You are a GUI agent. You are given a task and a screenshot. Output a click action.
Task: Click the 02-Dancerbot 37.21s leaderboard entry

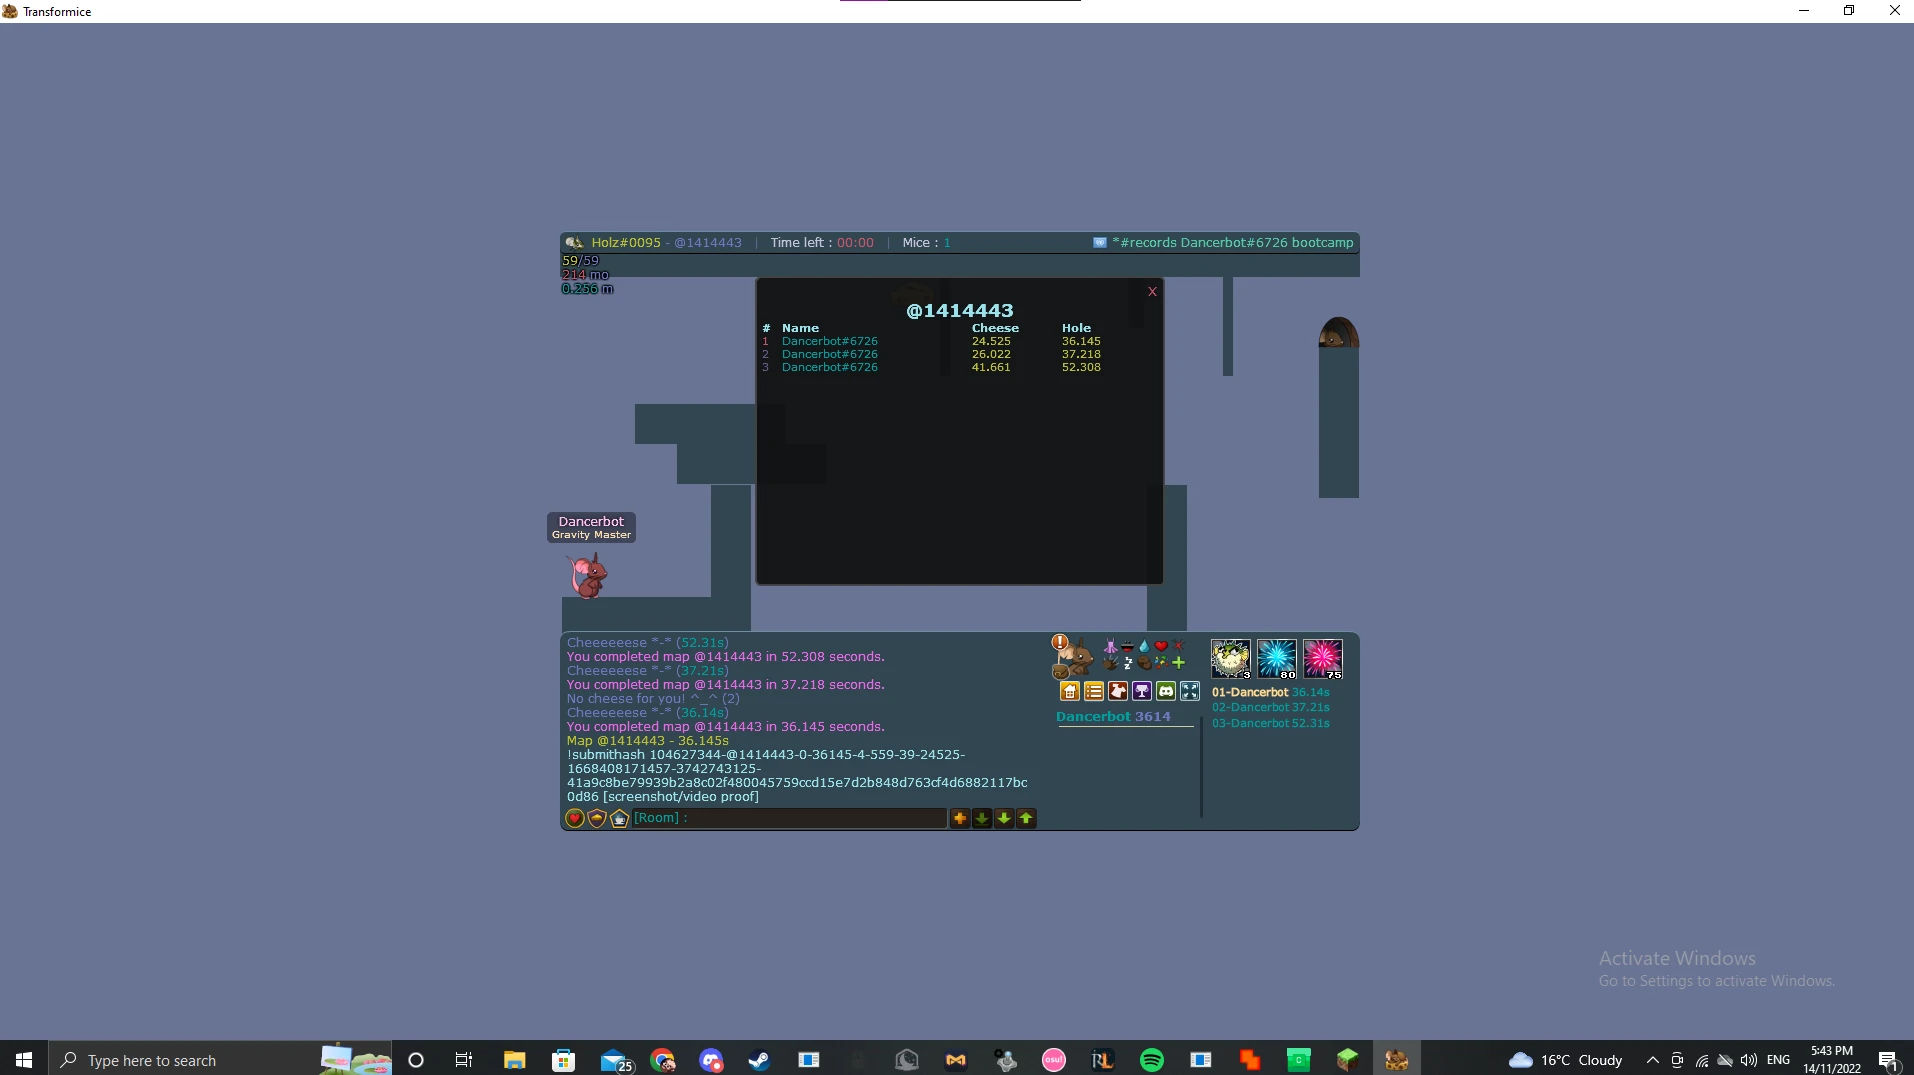point(1271,707)
